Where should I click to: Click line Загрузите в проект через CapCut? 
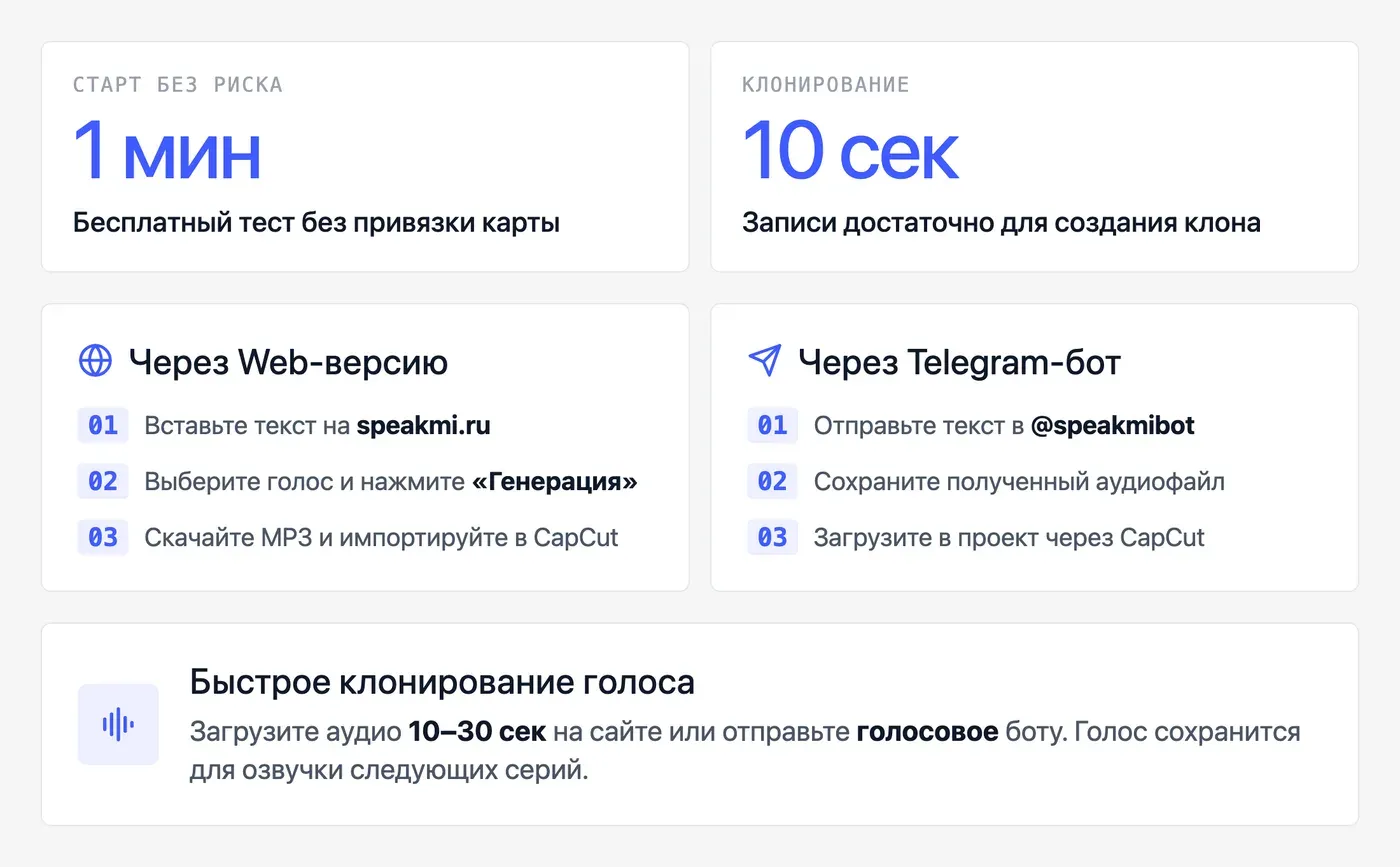[x=1009, y=538]
